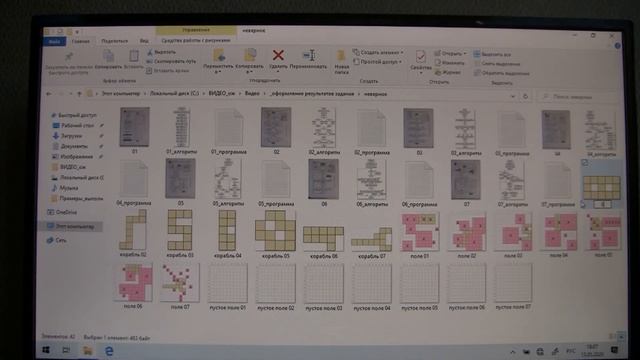The height and width of the screenshot is (360, 640).
Task: Expand the Открыть dropdown in ribbon
Action: coord(450,53)
